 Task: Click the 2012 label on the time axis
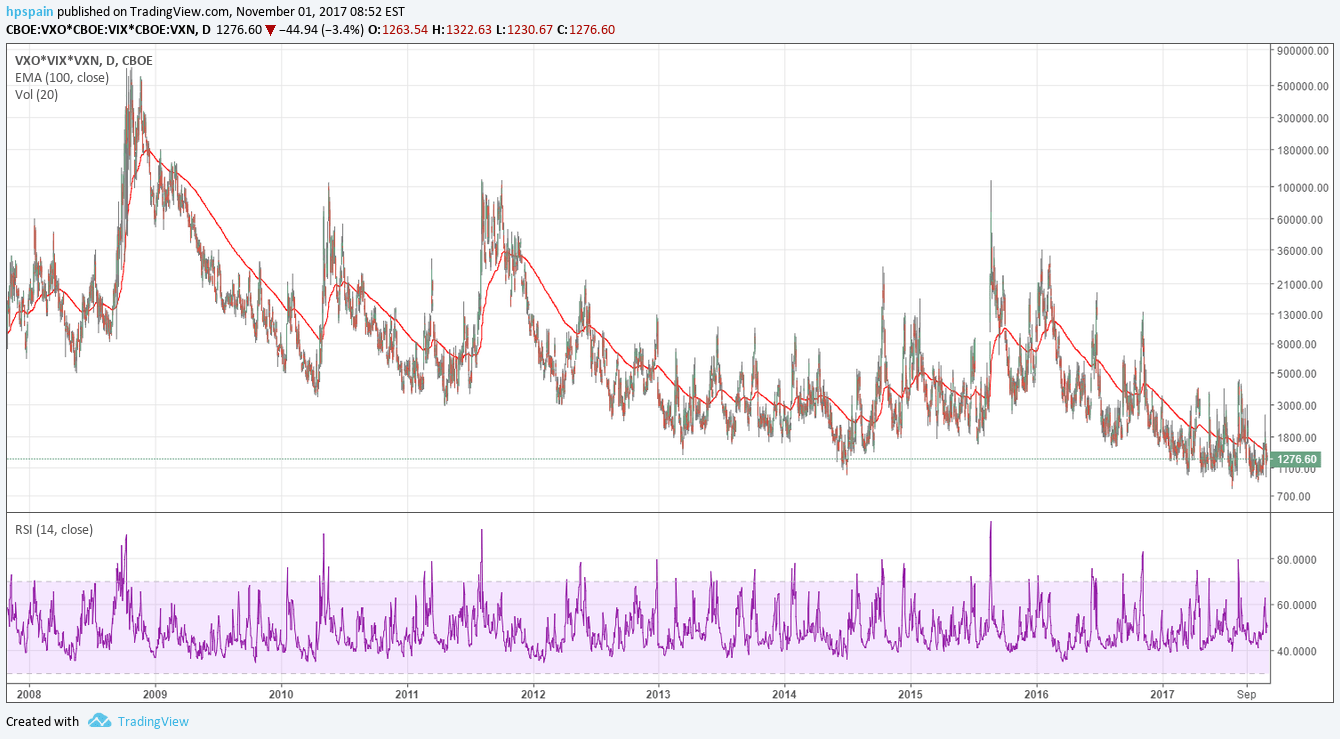(x=533, y=693)
